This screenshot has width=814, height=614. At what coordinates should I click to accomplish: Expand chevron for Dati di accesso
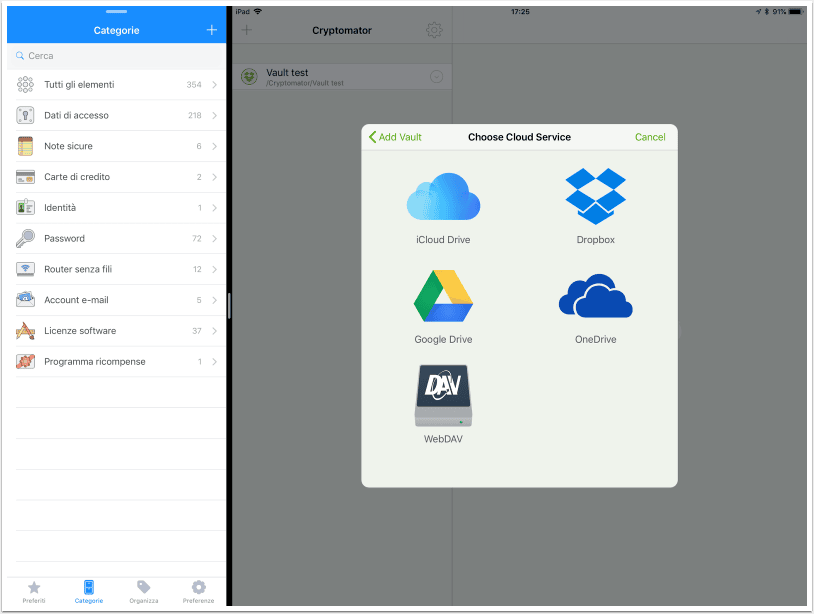coord(215,115)
